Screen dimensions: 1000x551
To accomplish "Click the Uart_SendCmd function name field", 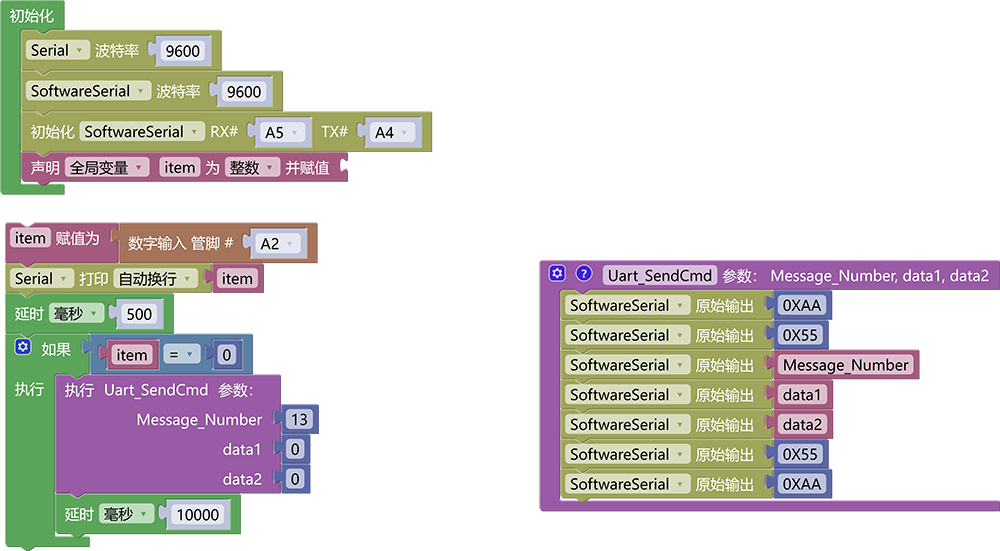I will (659, 276).
